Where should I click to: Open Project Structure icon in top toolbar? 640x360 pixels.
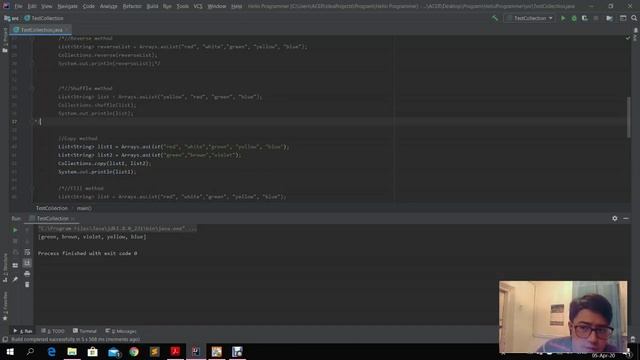click(x=609, y=18)
